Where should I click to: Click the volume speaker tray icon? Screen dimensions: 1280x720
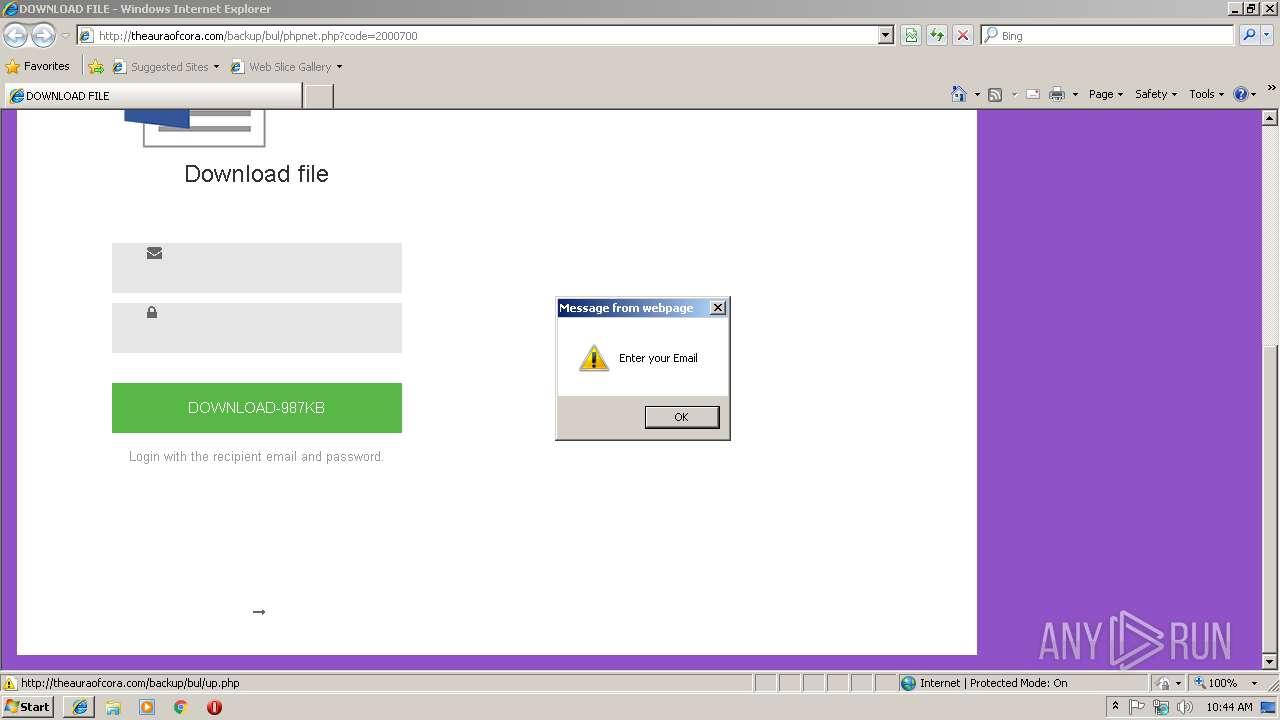pos(1185,707)
